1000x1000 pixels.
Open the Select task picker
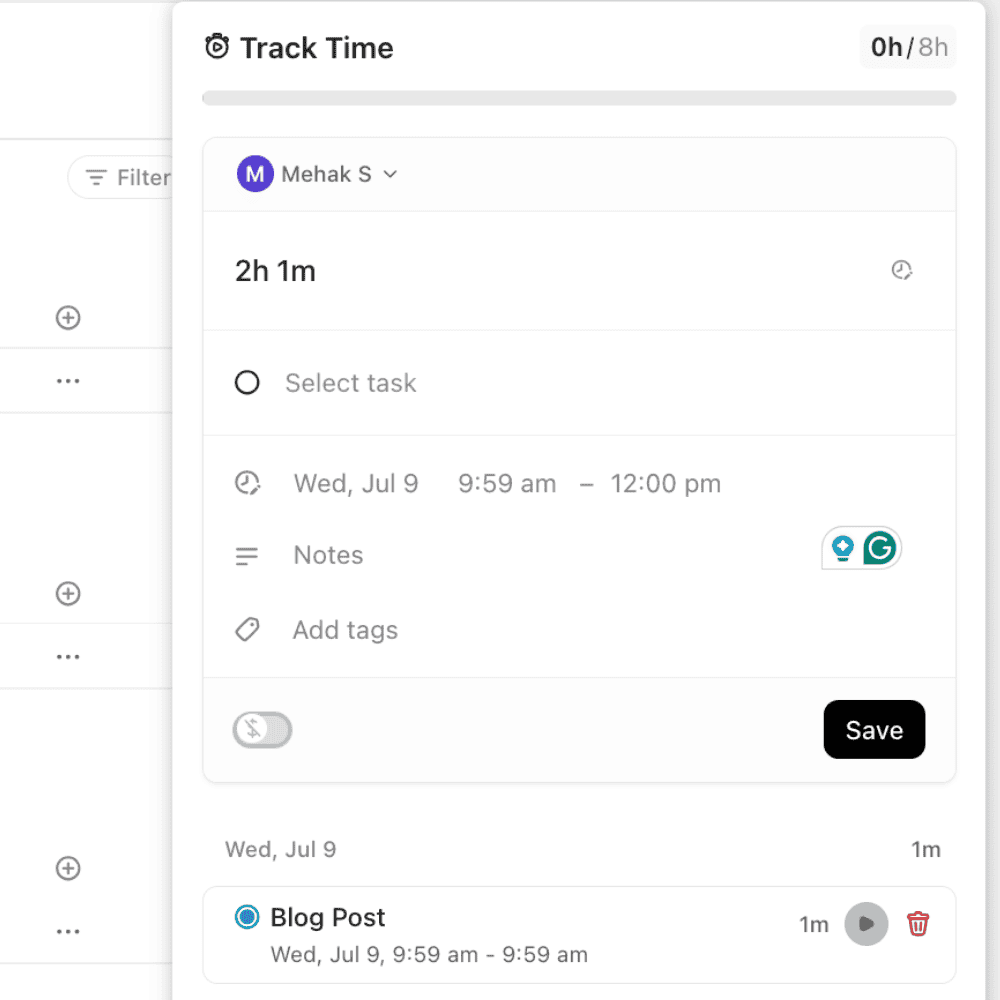(x=350, y=383)
